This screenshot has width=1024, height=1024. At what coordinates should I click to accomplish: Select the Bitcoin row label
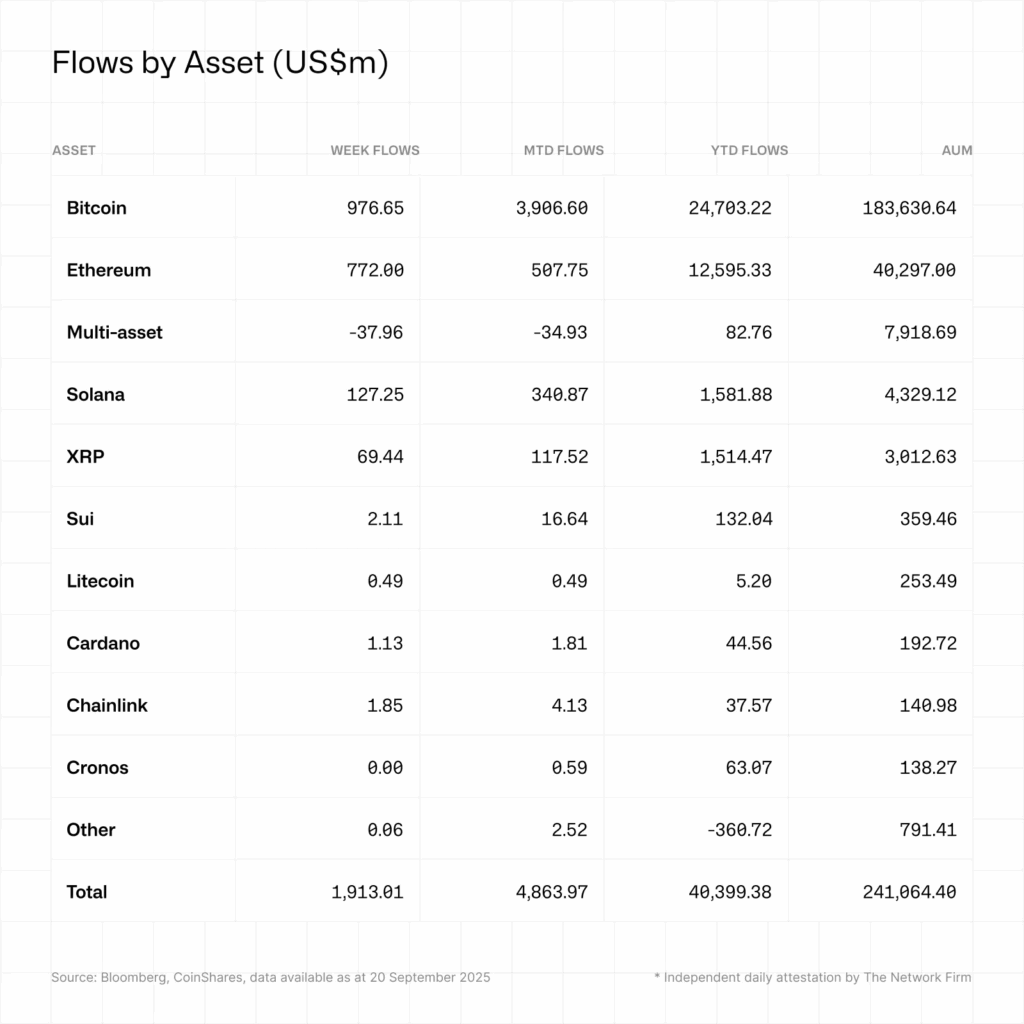click(x=97, y=208)
